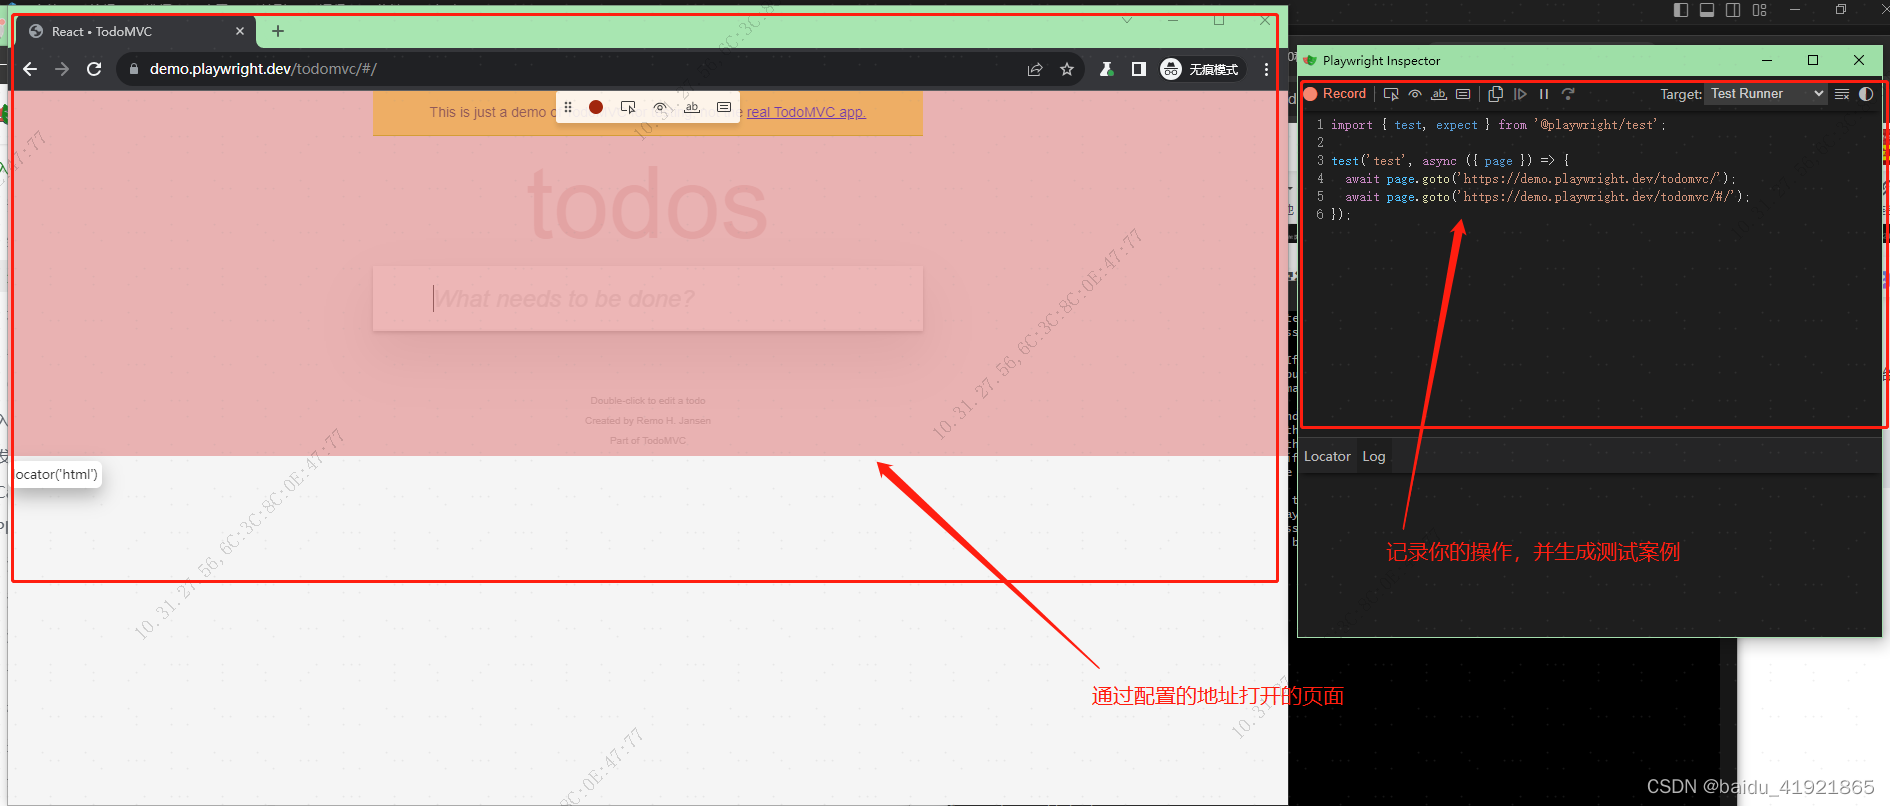Image resolution: width=1890 pixels, height=806 pixels.
Task: Click 'Part of TodoMVC' footer text
Action: point(648,441)
